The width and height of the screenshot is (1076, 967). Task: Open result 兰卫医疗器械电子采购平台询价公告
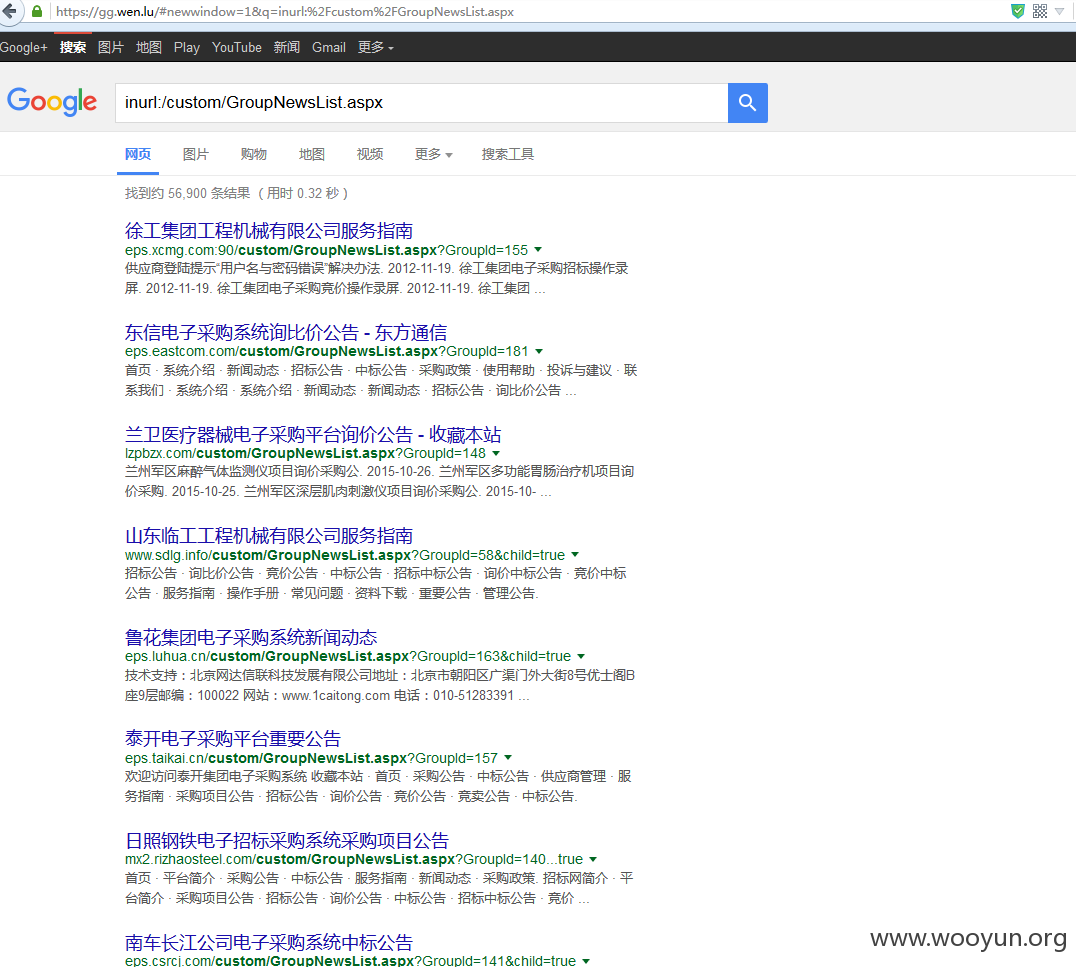click(313, 434)
